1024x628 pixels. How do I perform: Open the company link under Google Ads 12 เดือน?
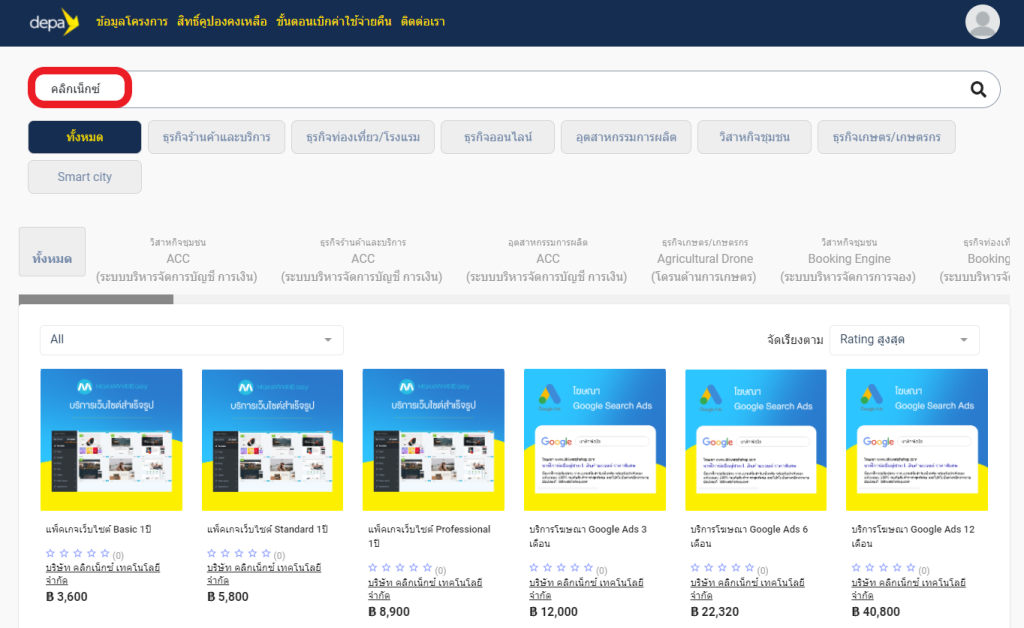click(x=908, y=589)
